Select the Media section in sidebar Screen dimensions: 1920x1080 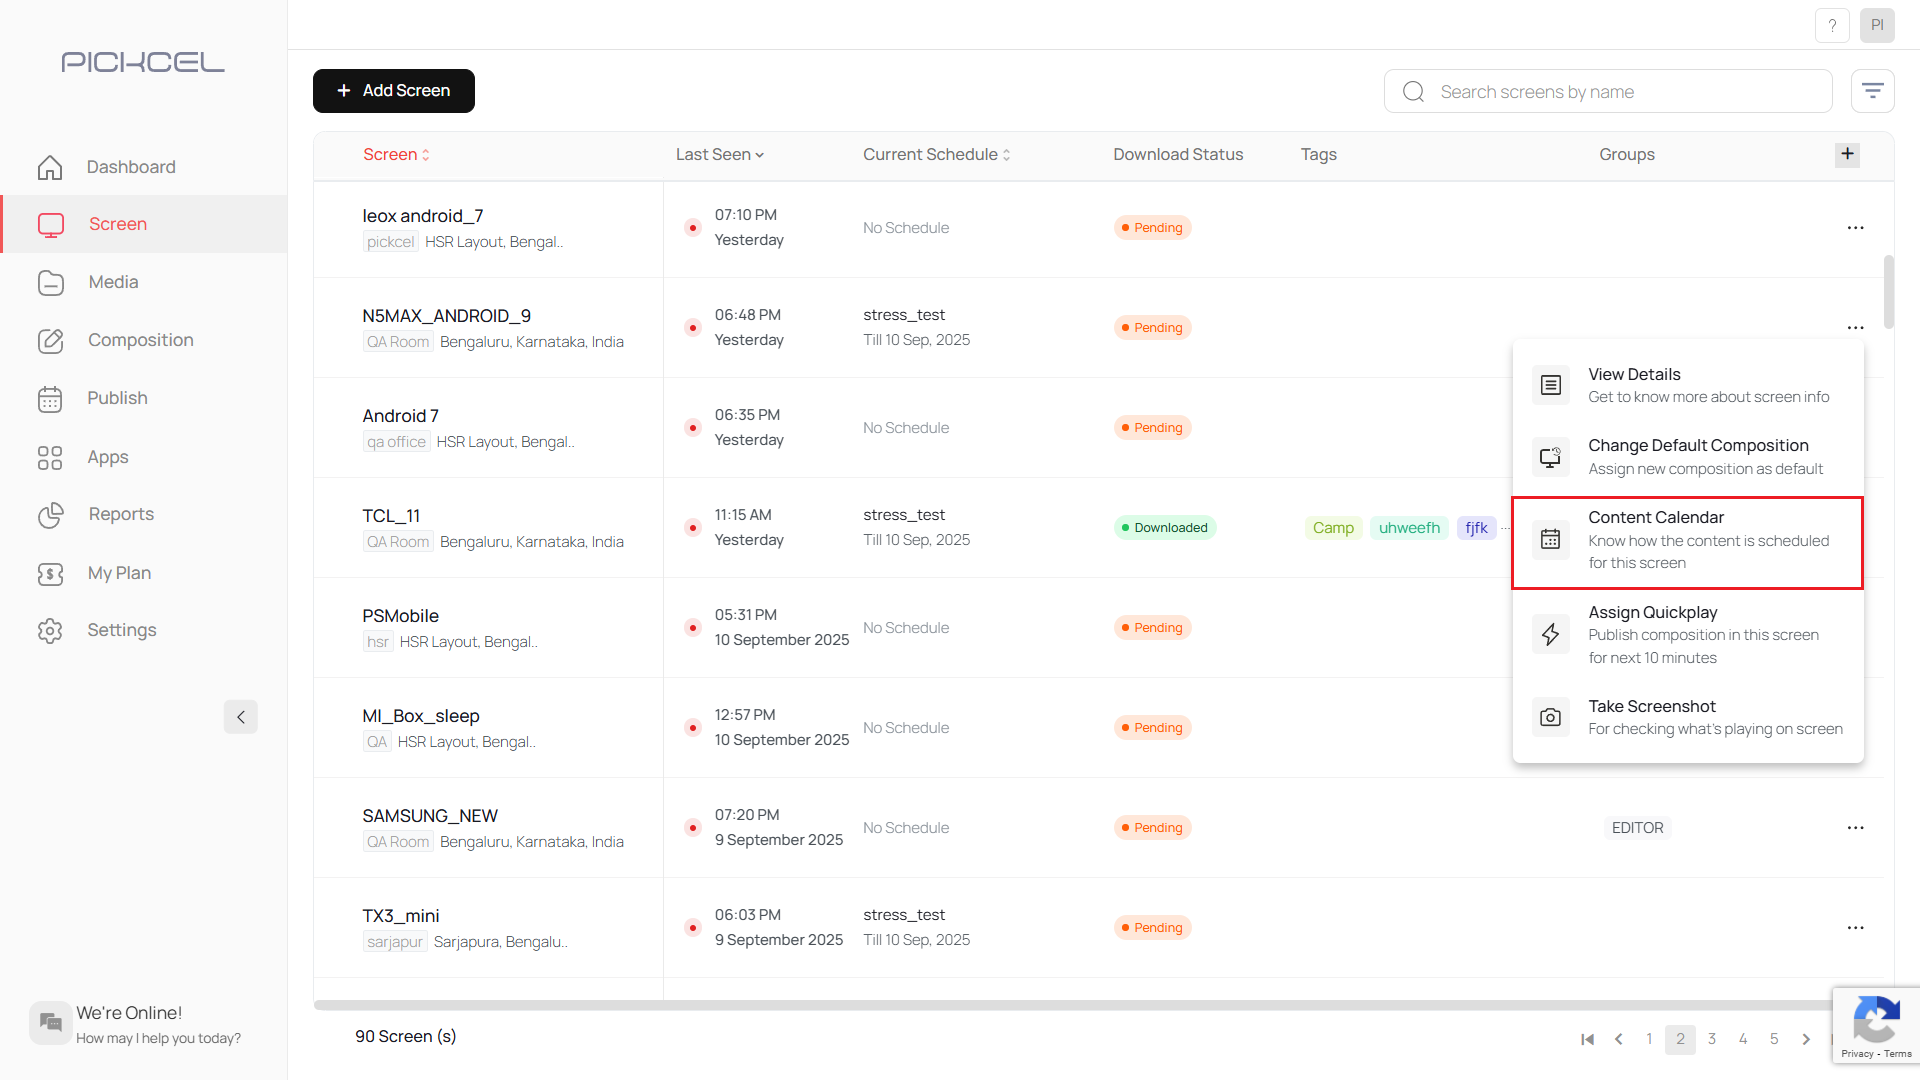113,282
